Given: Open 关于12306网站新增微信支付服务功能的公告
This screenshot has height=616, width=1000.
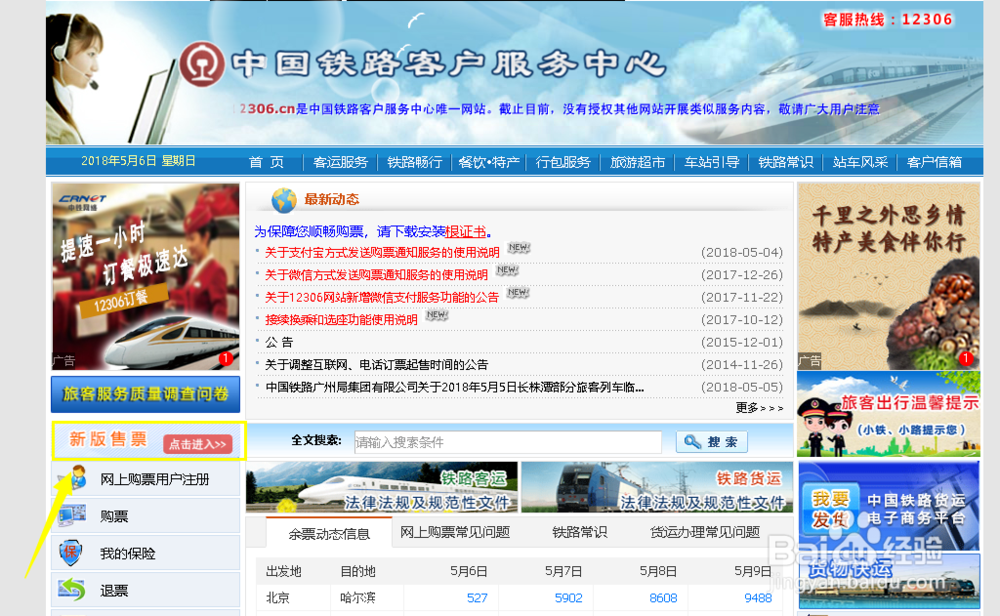Looking at the screenshot, I should pyautogui.click(x=382, y=297).
